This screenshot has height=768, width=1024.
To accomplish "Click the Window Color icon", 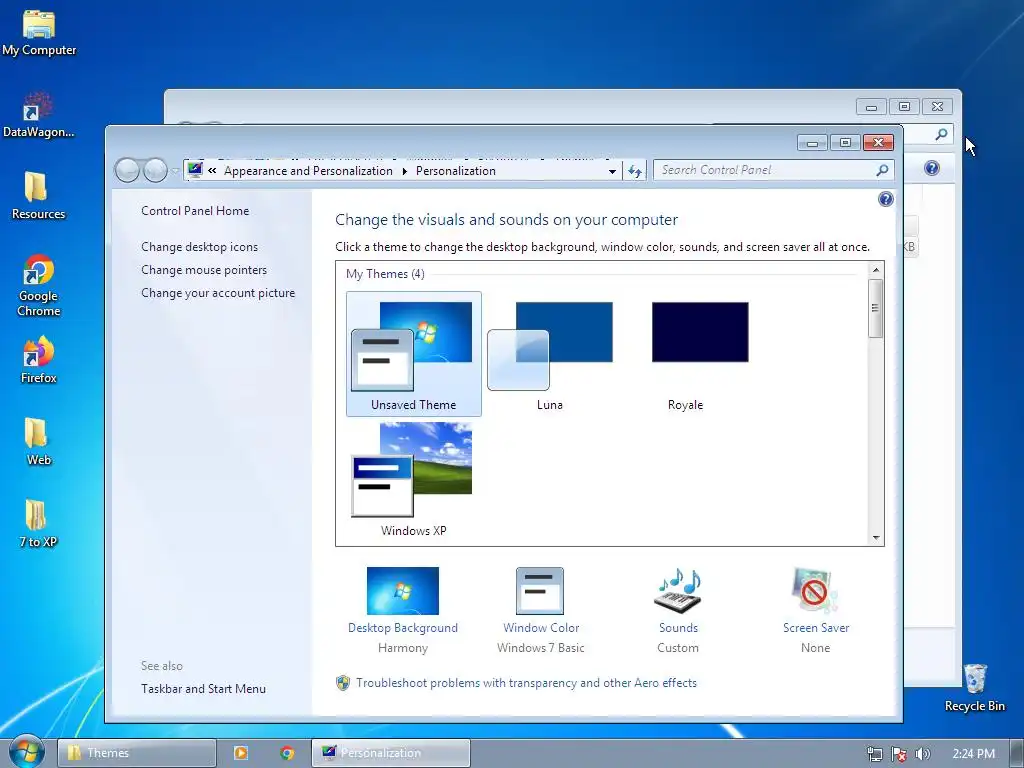I will (539, 590).
